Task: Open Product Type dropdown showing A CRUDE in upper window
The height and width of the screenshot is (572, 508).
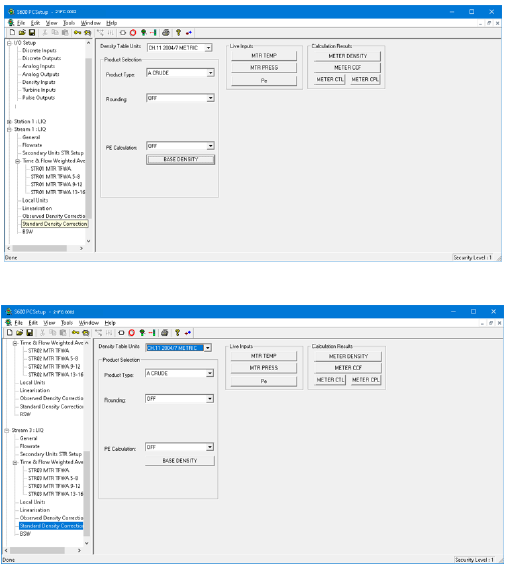Action: (181, 73)
